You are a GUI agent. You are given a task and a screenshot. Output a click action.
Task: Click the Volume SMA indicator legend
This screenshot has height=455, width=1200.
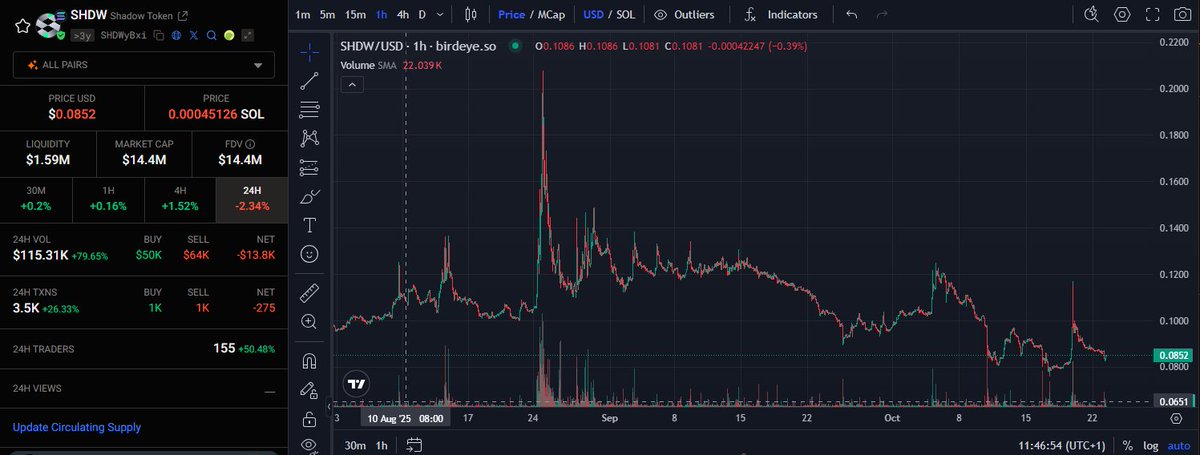click(390, 65)
